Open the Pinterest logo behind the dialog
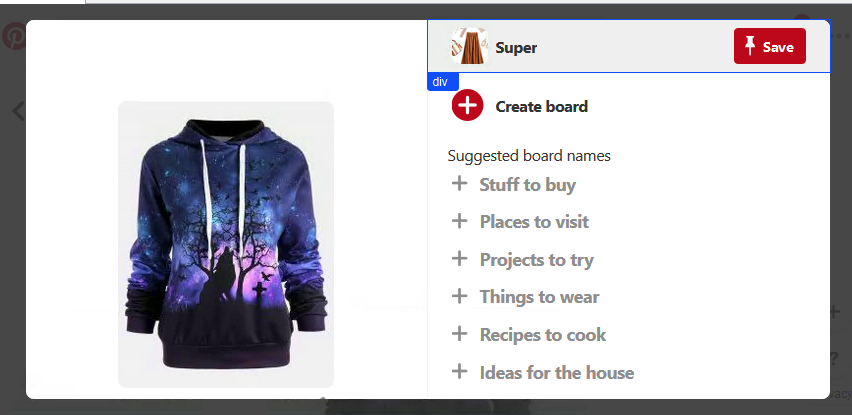Image resolution: width=852 pixels, height=415 pixels. click(13, 36)
